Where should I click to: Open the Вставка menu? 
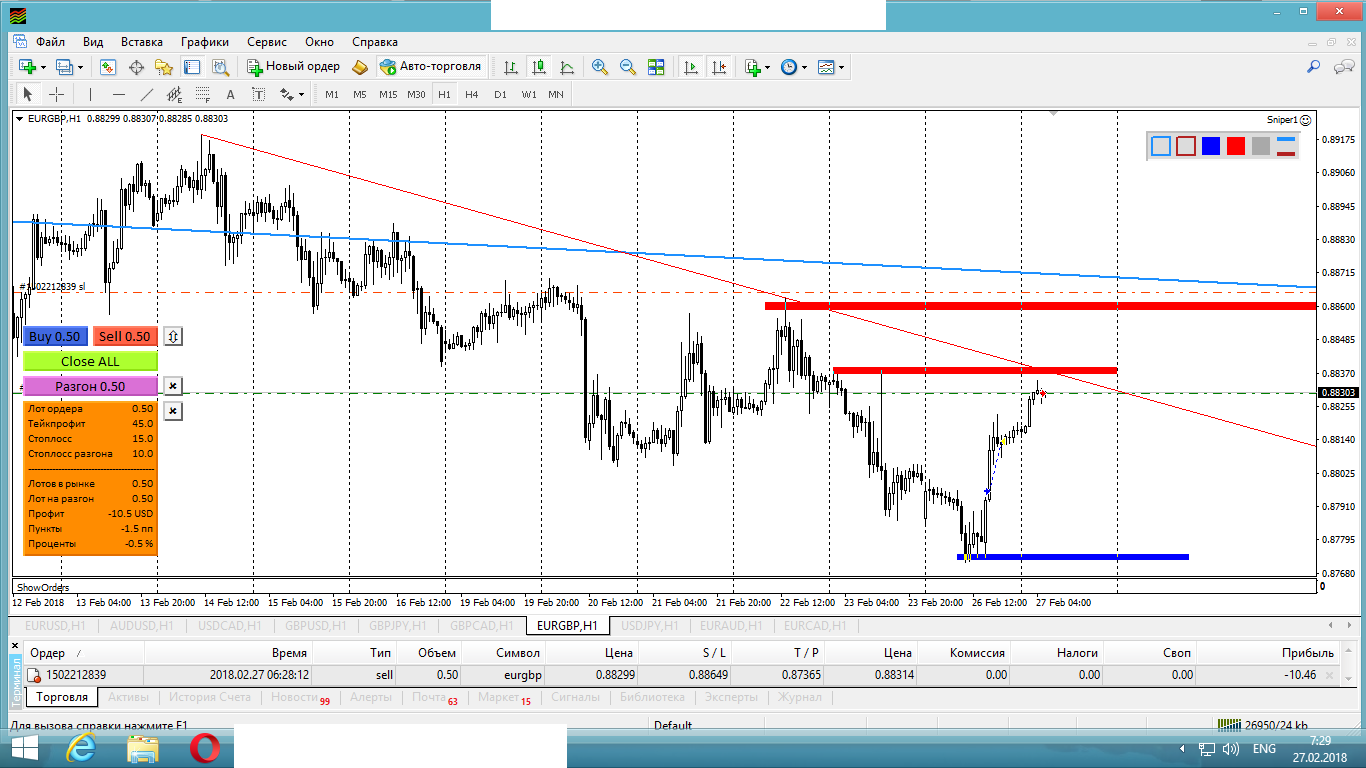(142, 42)
